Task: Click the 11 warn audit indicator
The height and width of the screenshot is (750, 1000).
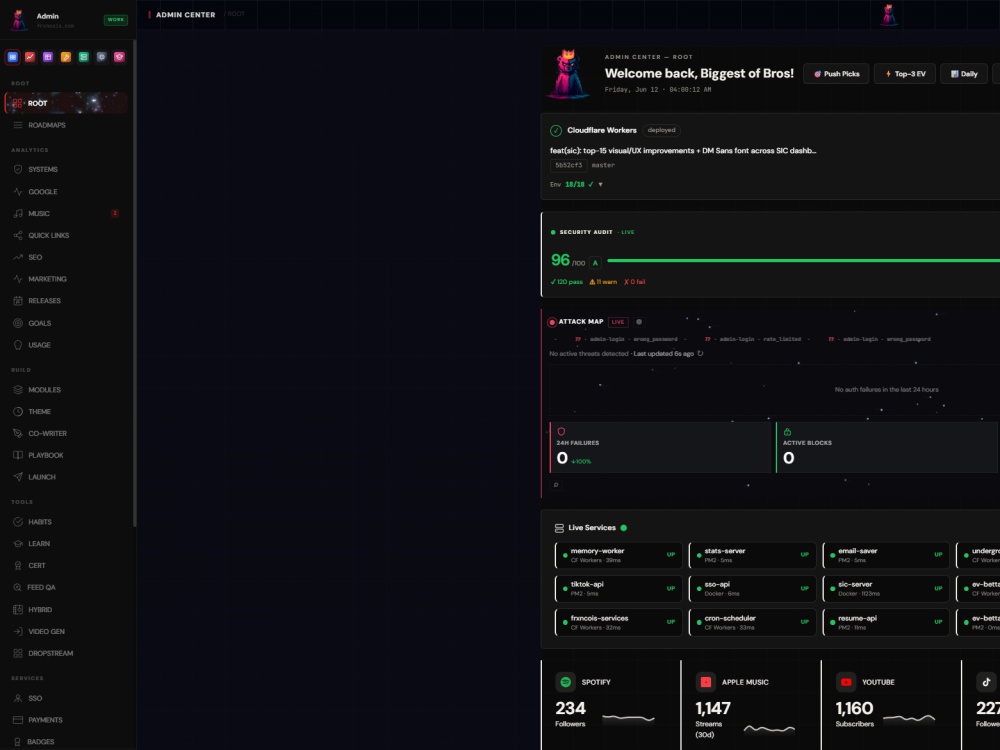Action: (x=603, y=282)
